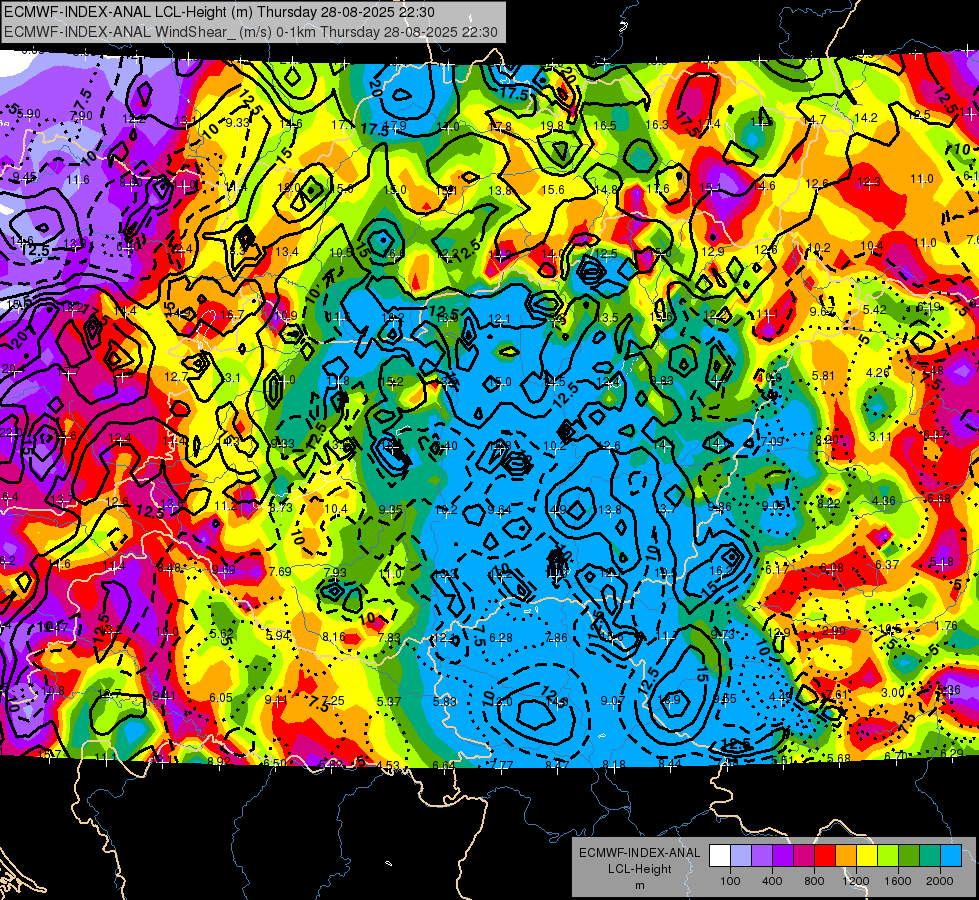Select the light lavender legend swatch

click(741, 856)
